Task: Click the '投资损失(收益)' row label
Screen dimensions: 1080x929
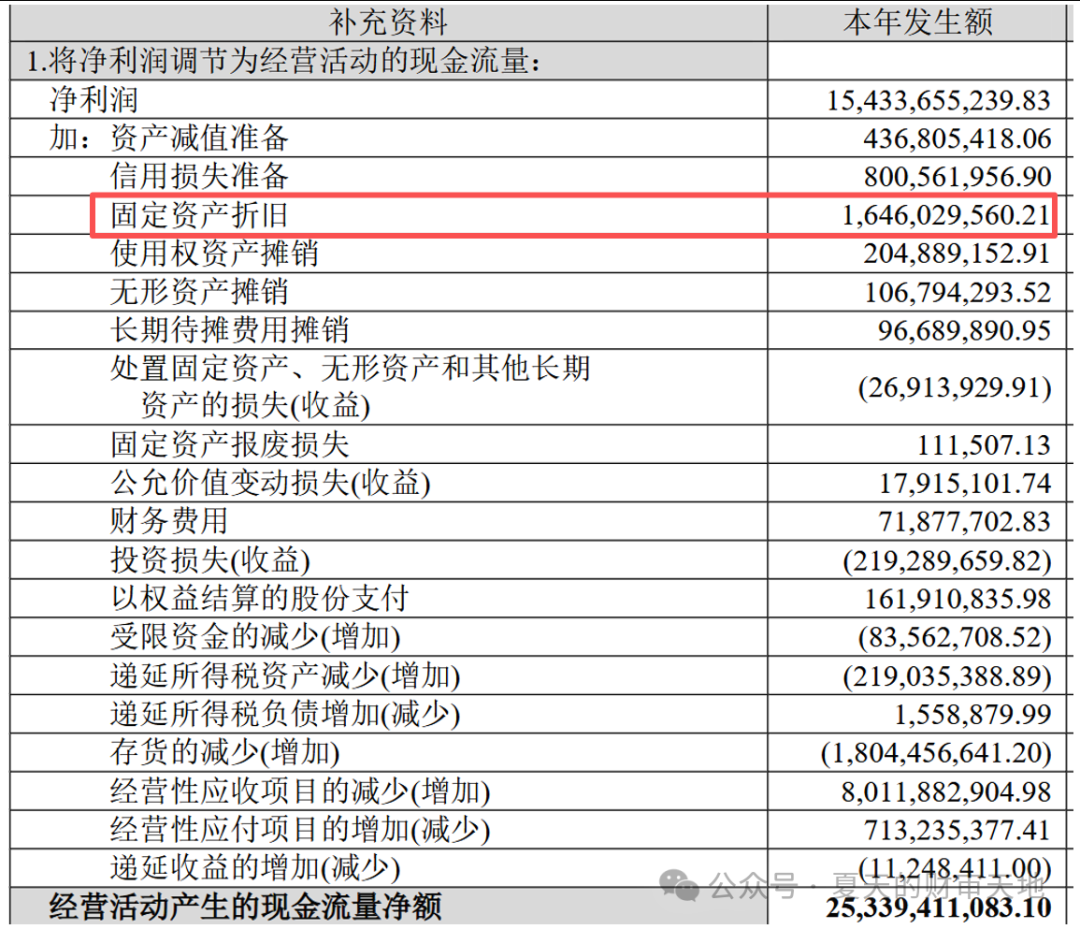Action: click(210, 560)
